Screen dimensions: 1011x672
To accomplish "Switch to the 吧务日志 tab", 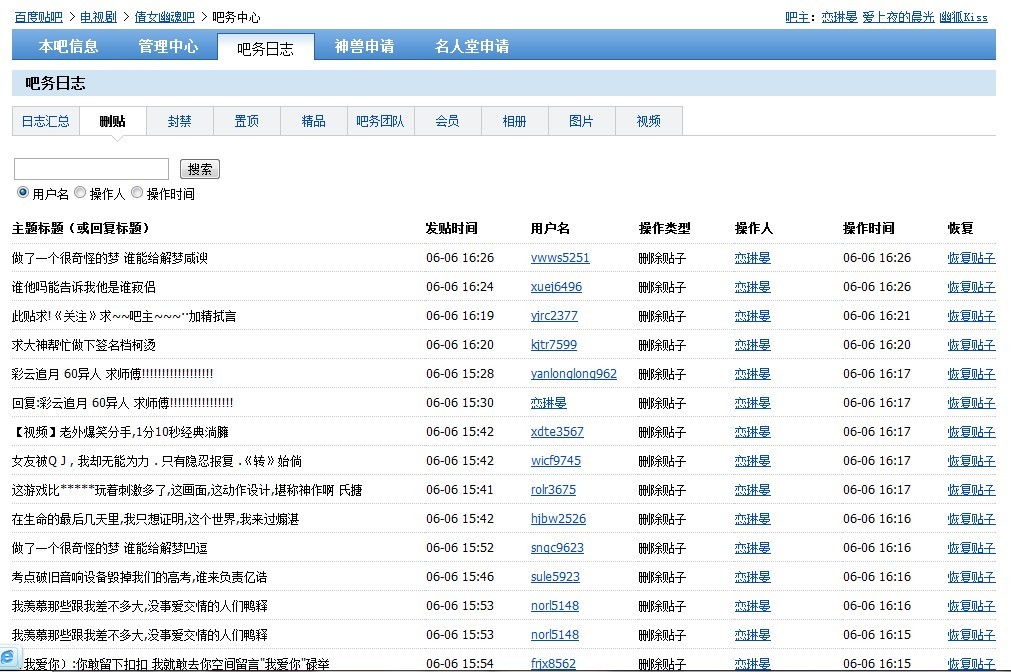I will (266, 48).
